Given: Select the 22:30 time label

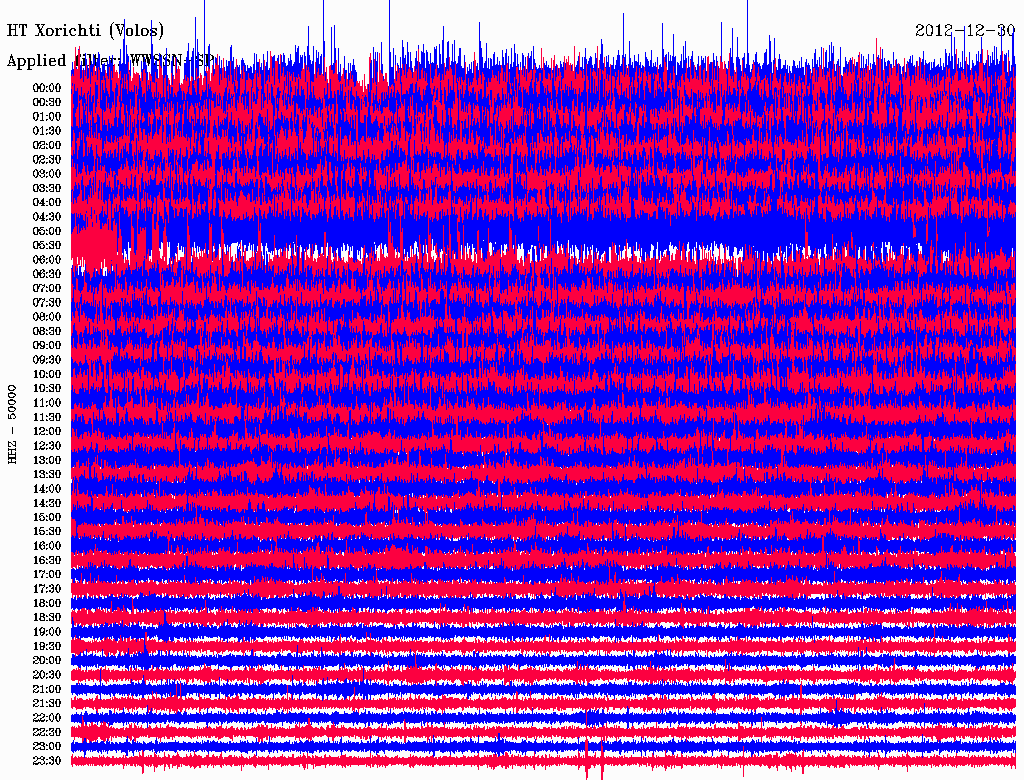Looking at the screenshot, I should click(47, 732).
